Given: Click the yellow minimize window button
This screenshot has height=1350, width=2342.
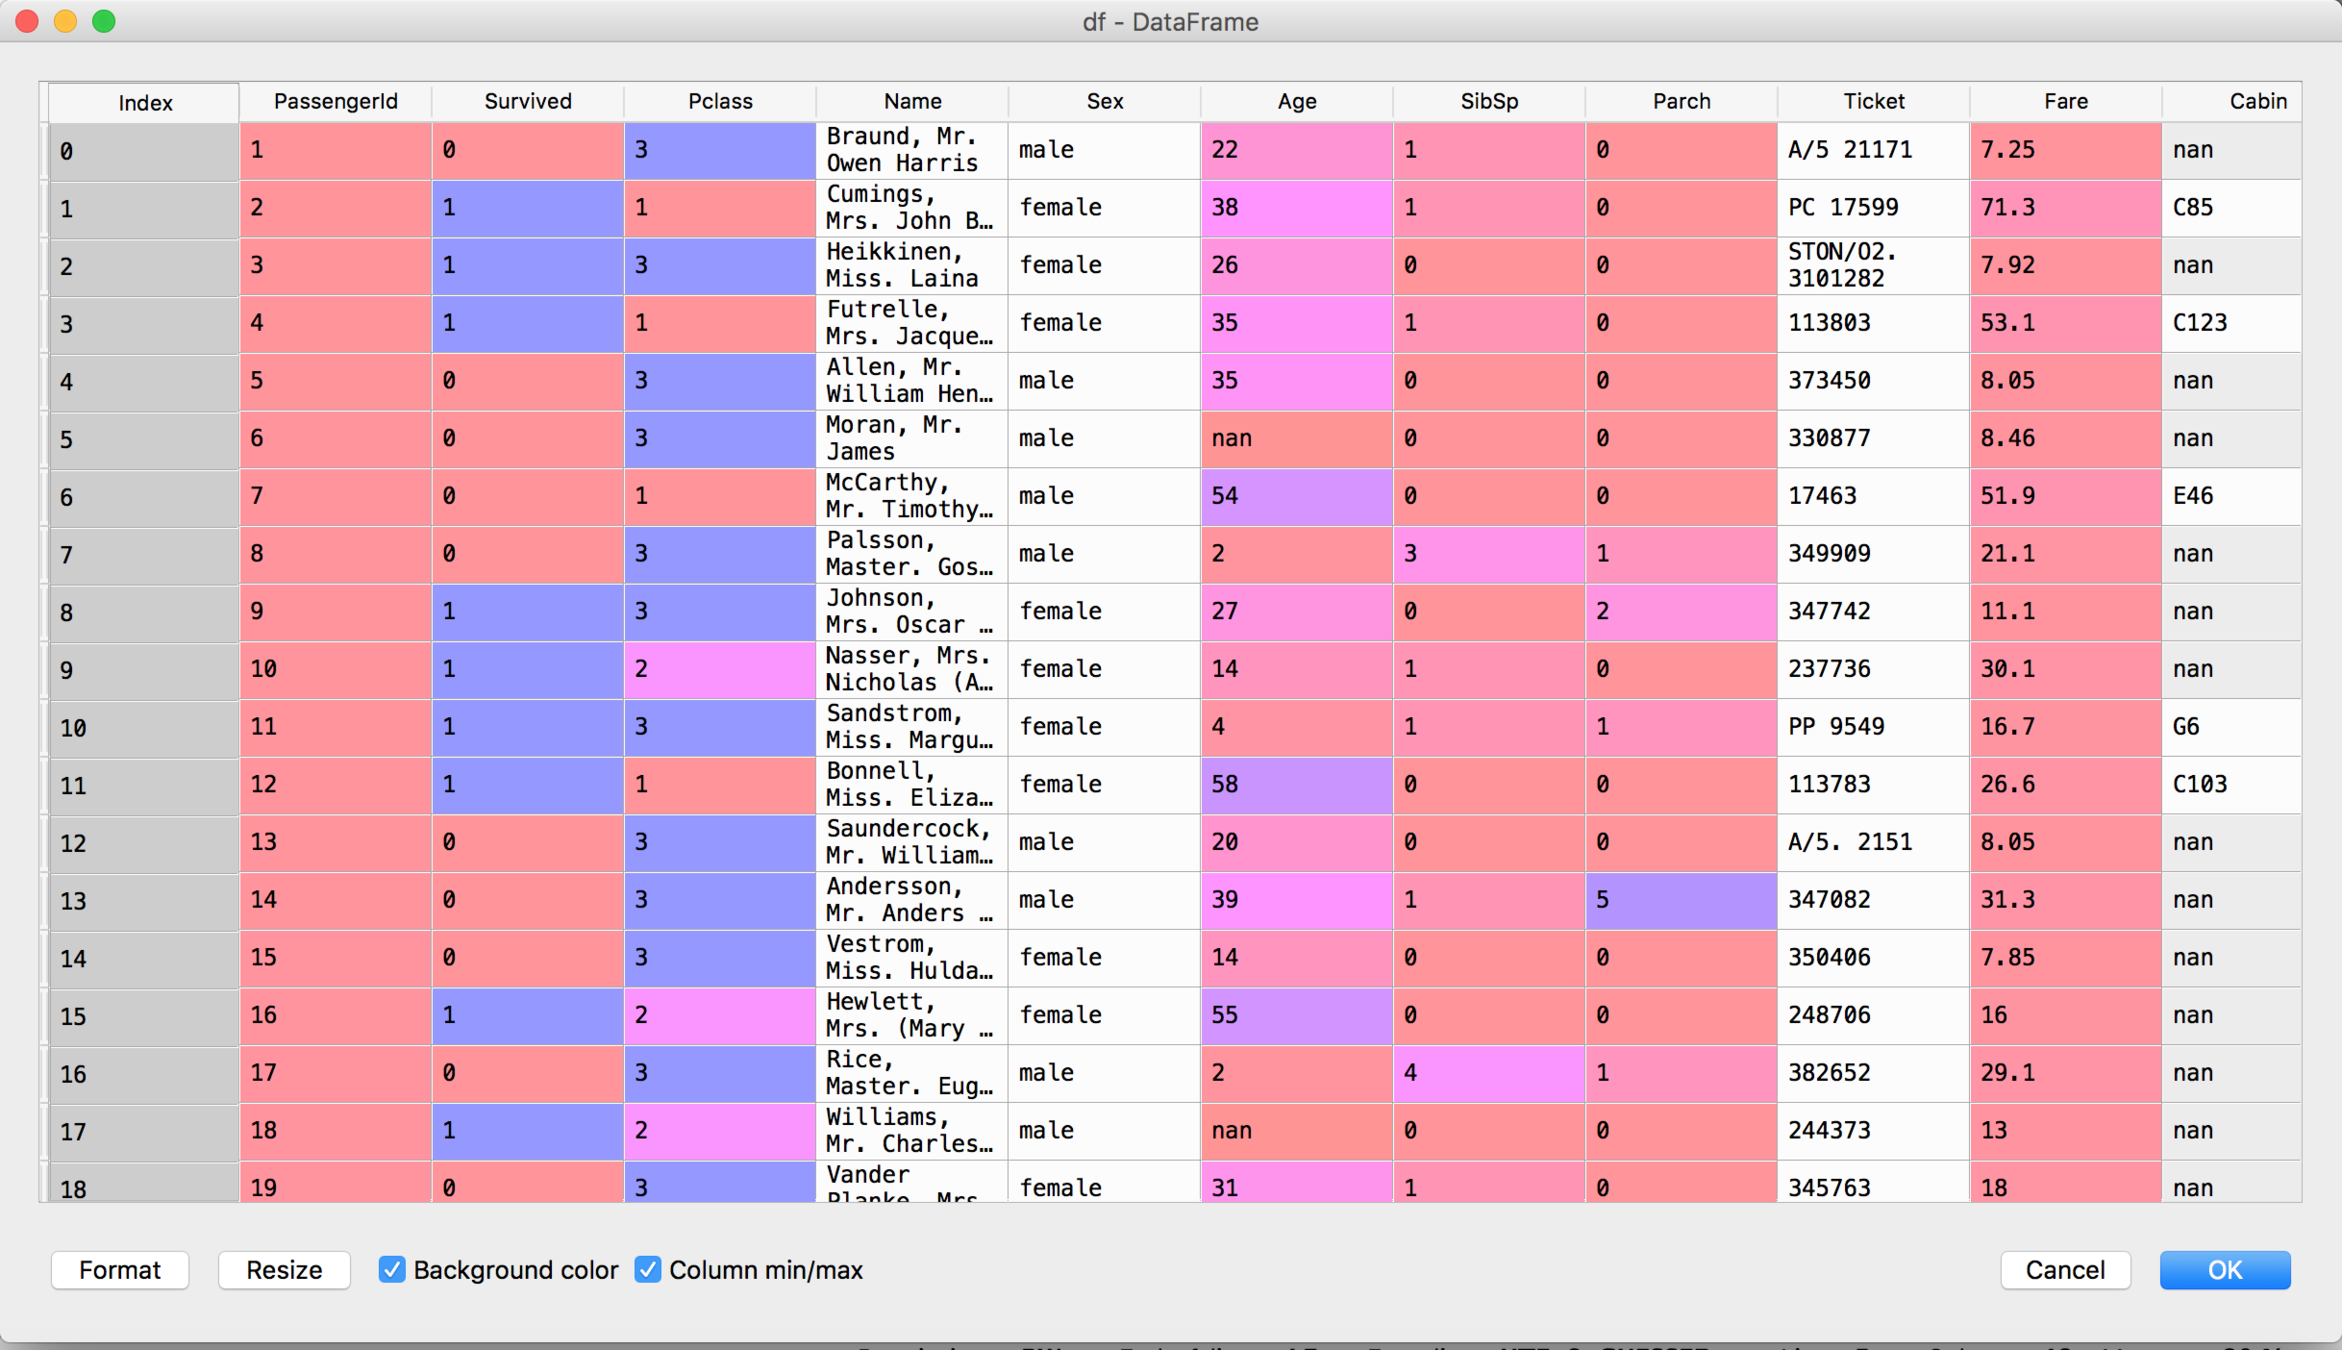Looking at the screenshot, I should [x=65, y=21].
